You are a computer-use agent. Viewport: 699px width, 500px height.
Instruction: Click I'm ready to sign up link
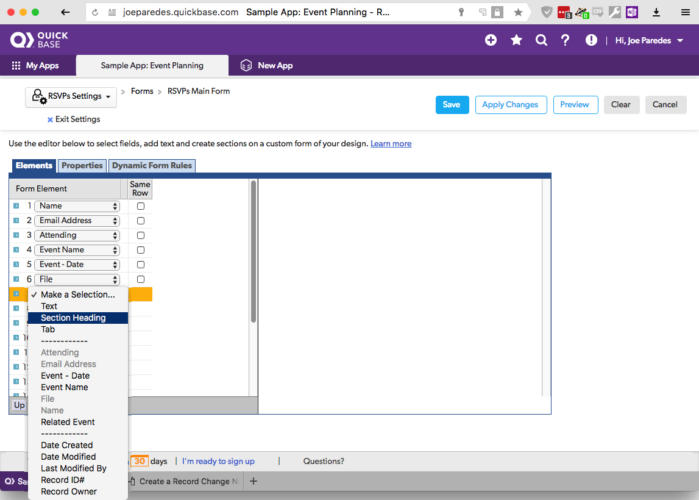coord(218,461)
